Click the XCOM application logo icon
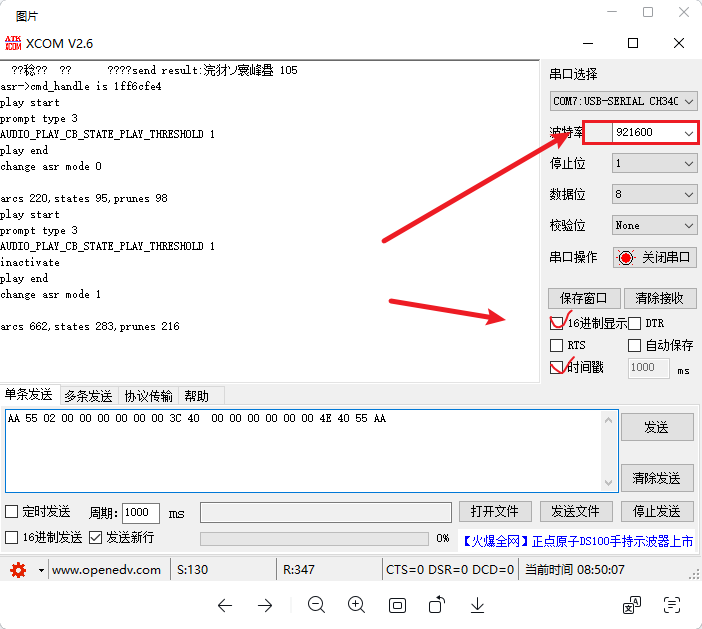702x629 pixels. tap(13, 43)
